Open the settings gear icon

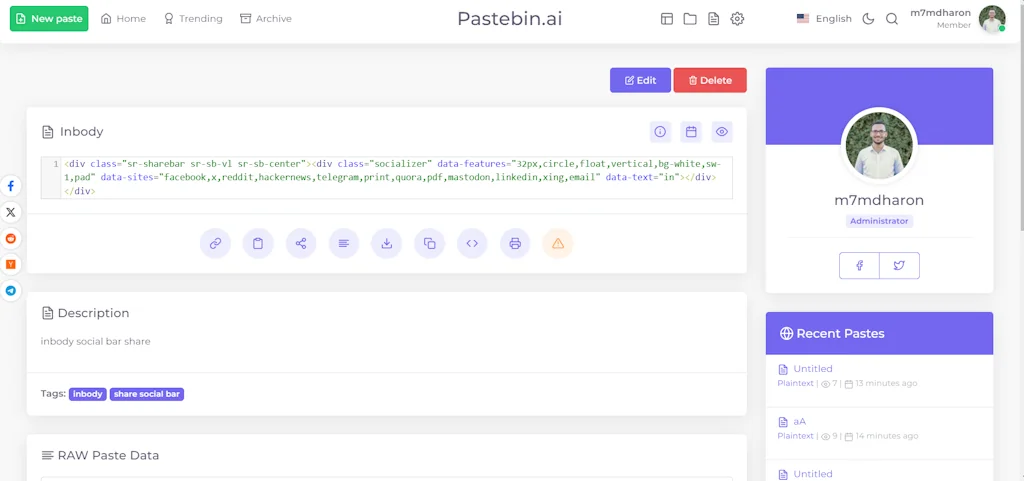coord(737,19)
